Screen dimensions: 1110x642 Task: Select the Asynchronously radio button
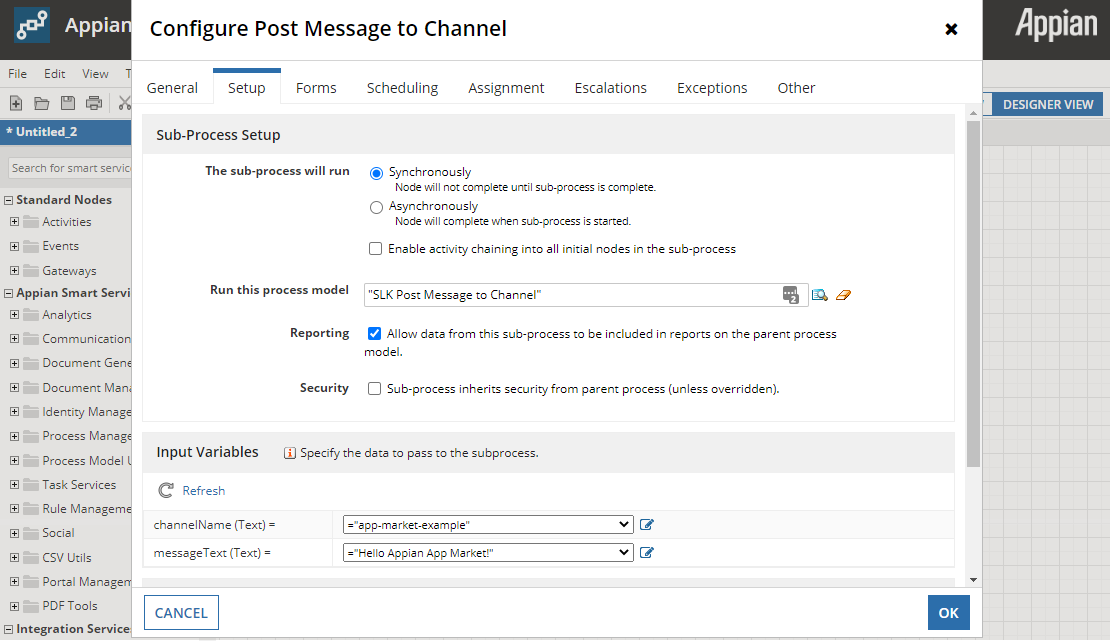(376, 208)
